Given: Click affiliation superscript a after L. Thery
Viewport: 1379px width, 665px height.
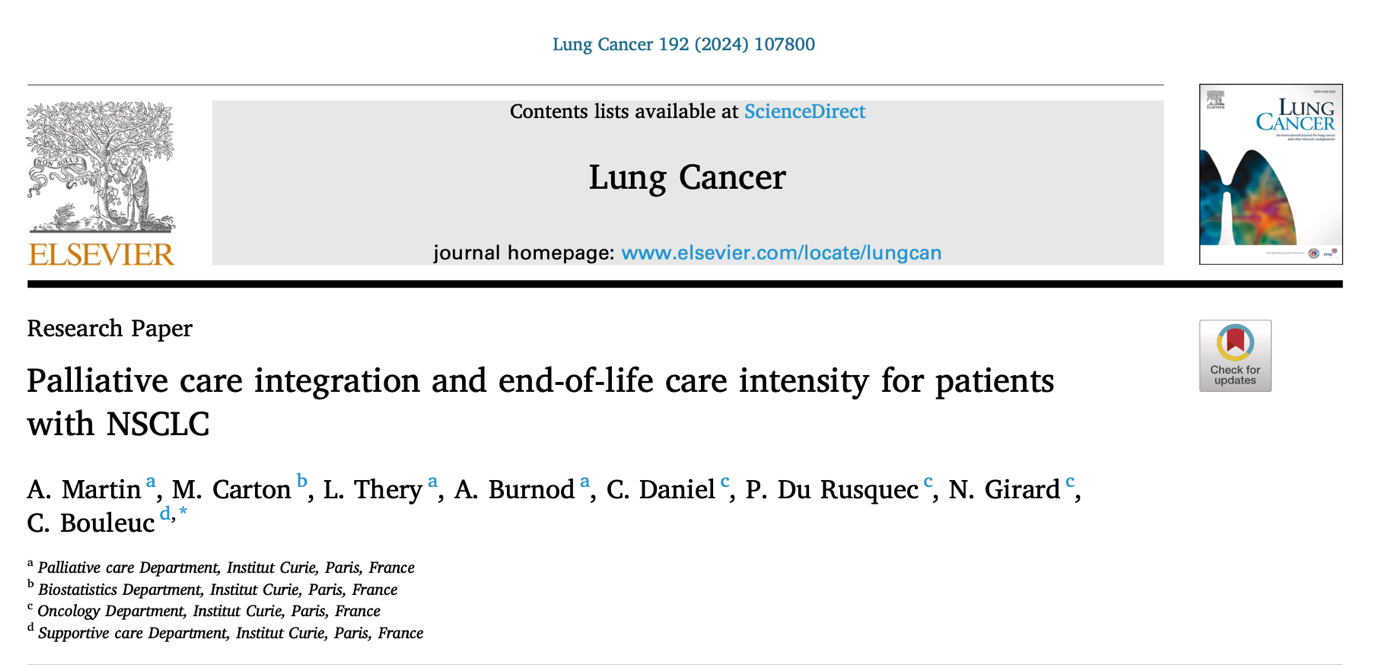Looking at the screenshot, I should (433, 482).
